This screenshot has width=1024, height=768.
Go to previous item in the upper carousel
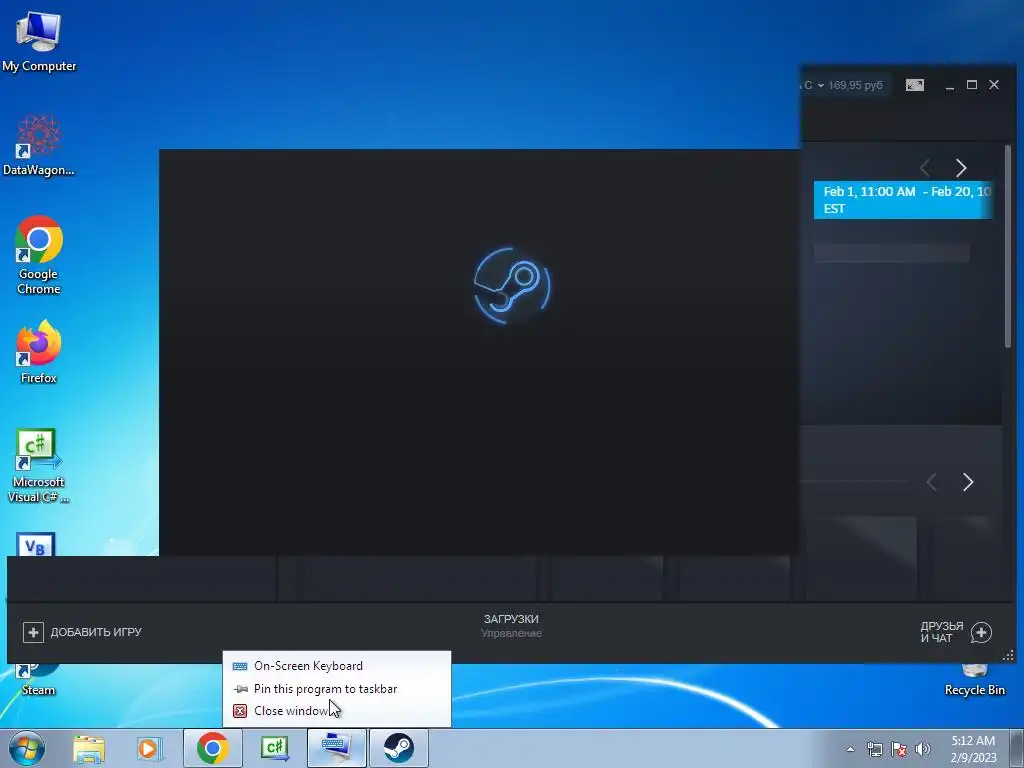(925, 168)
